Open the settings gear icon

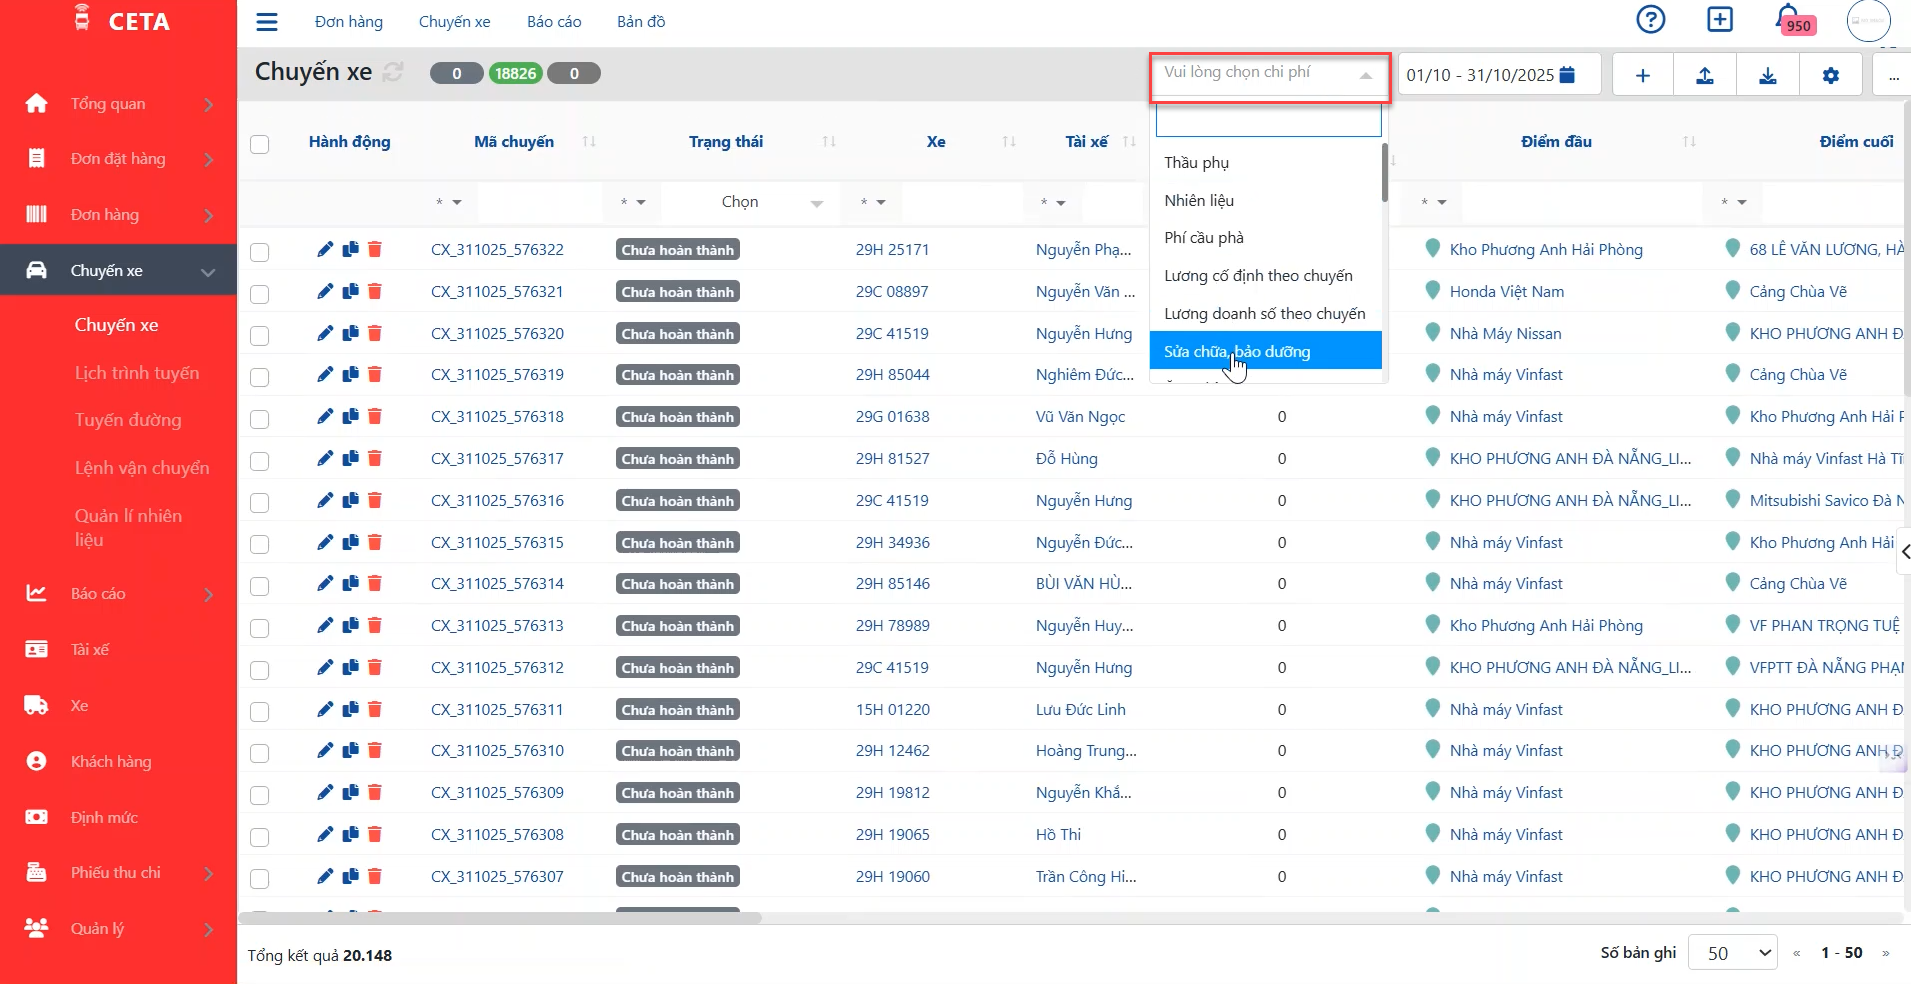[1830, 75]
